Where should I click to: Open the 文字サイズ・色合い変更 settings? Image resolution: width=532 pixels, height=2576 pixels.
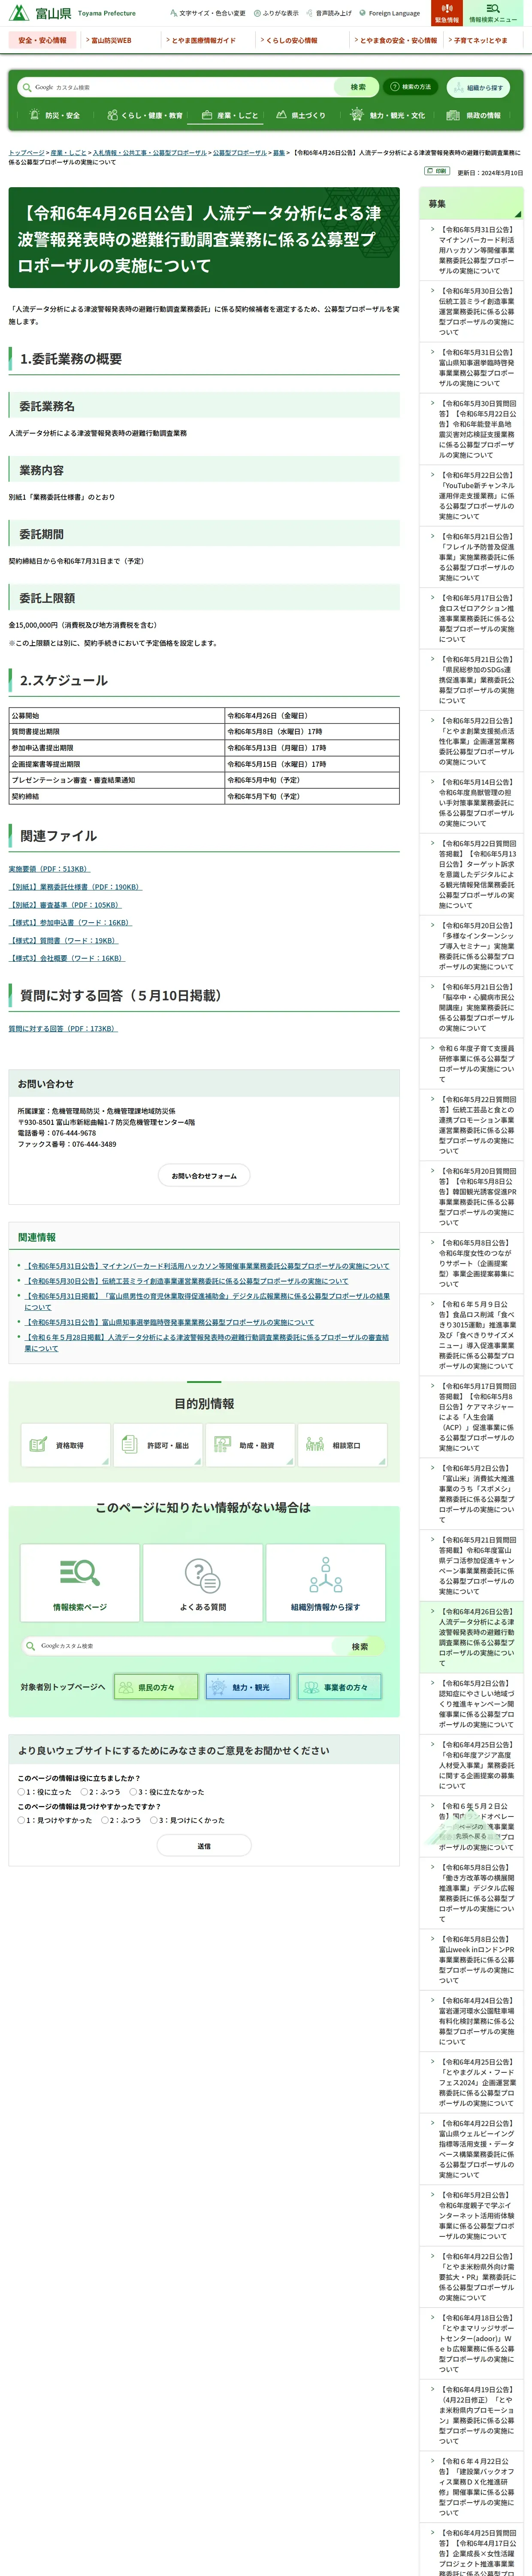(x=208, y=13)
